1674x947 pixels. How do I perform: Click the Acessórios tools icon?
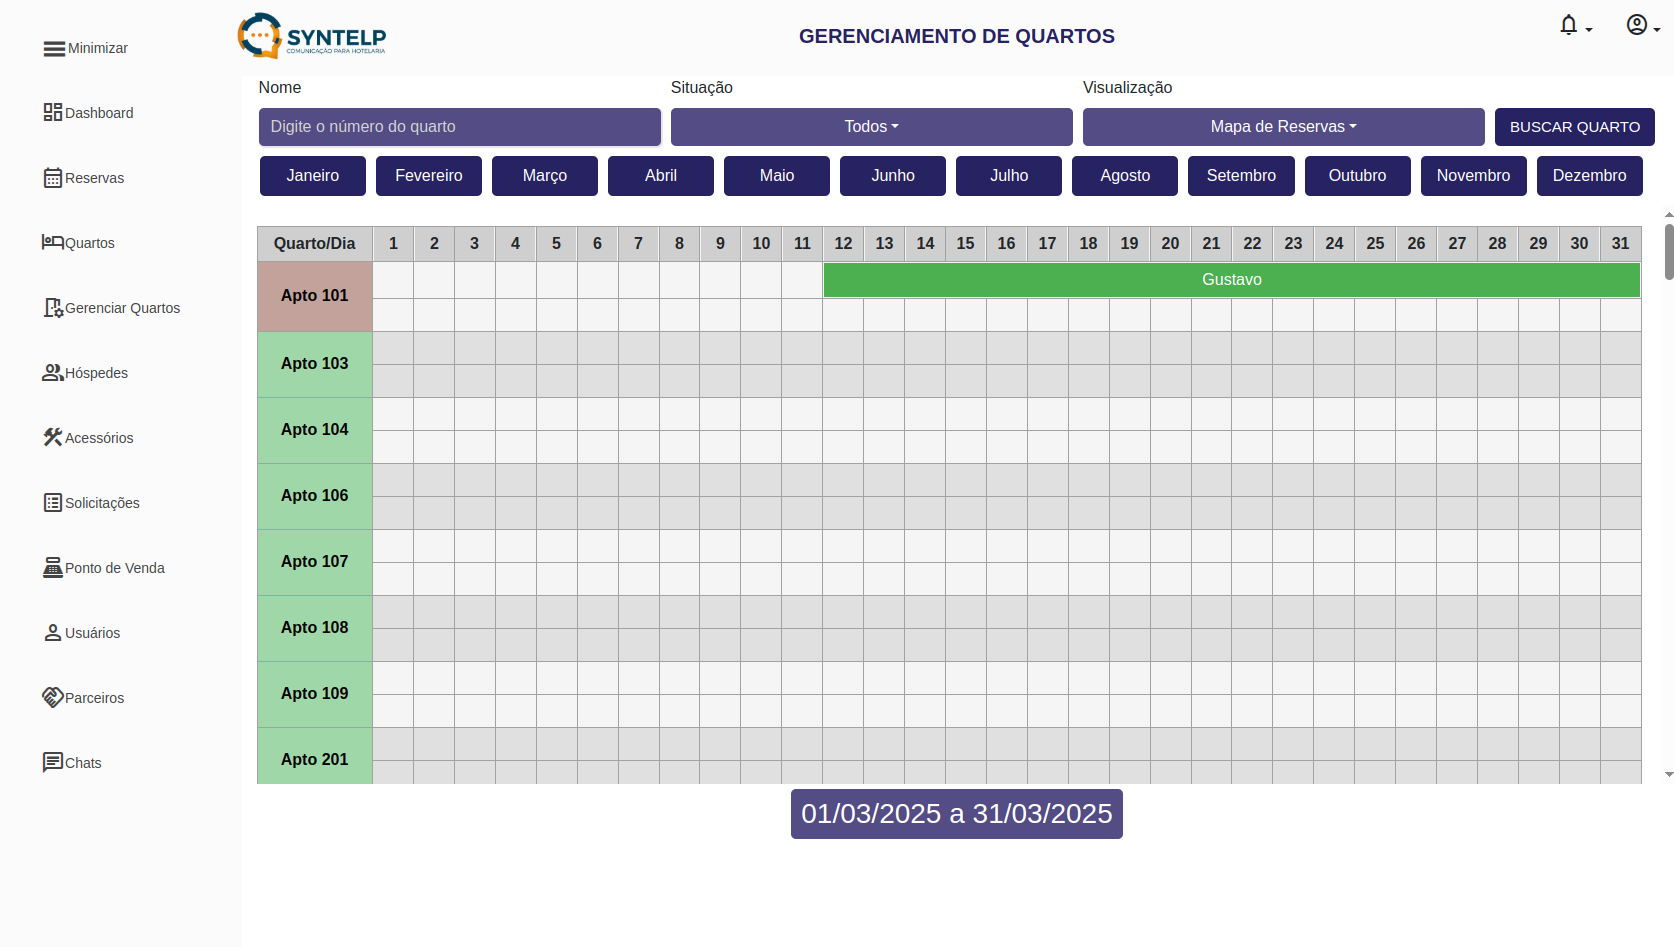[x=53, y=437]
